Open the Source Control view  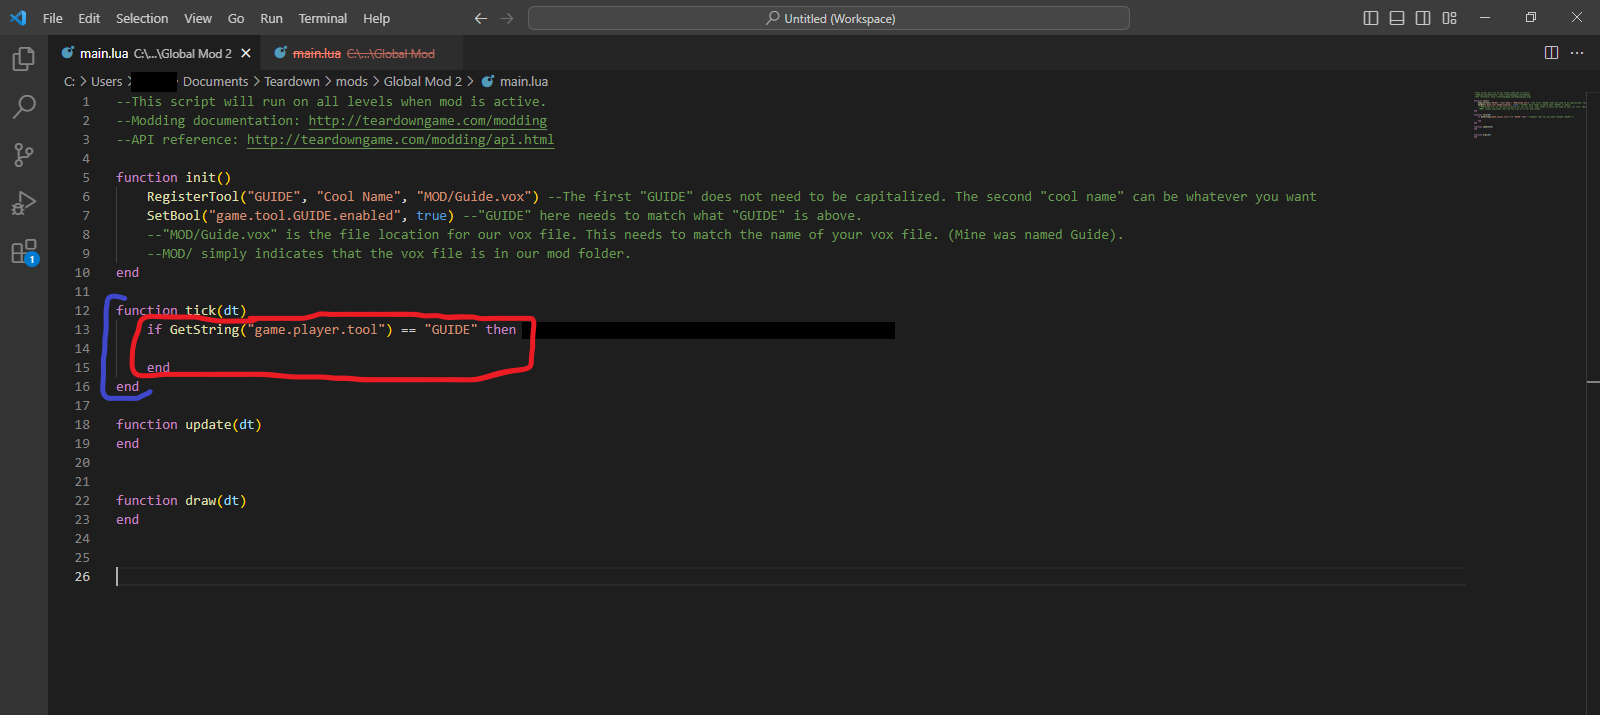tap(24, 155)
